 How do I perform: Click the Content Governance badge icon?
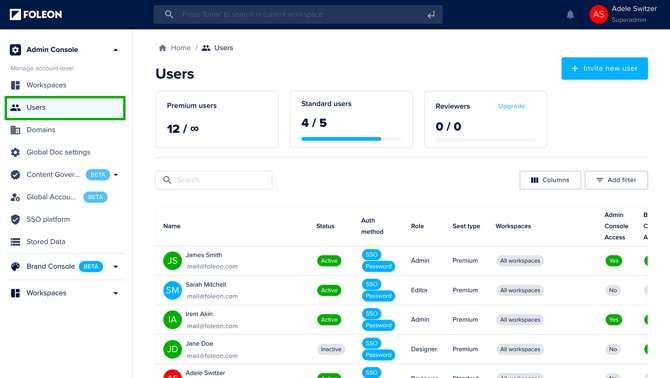point(15,174)
